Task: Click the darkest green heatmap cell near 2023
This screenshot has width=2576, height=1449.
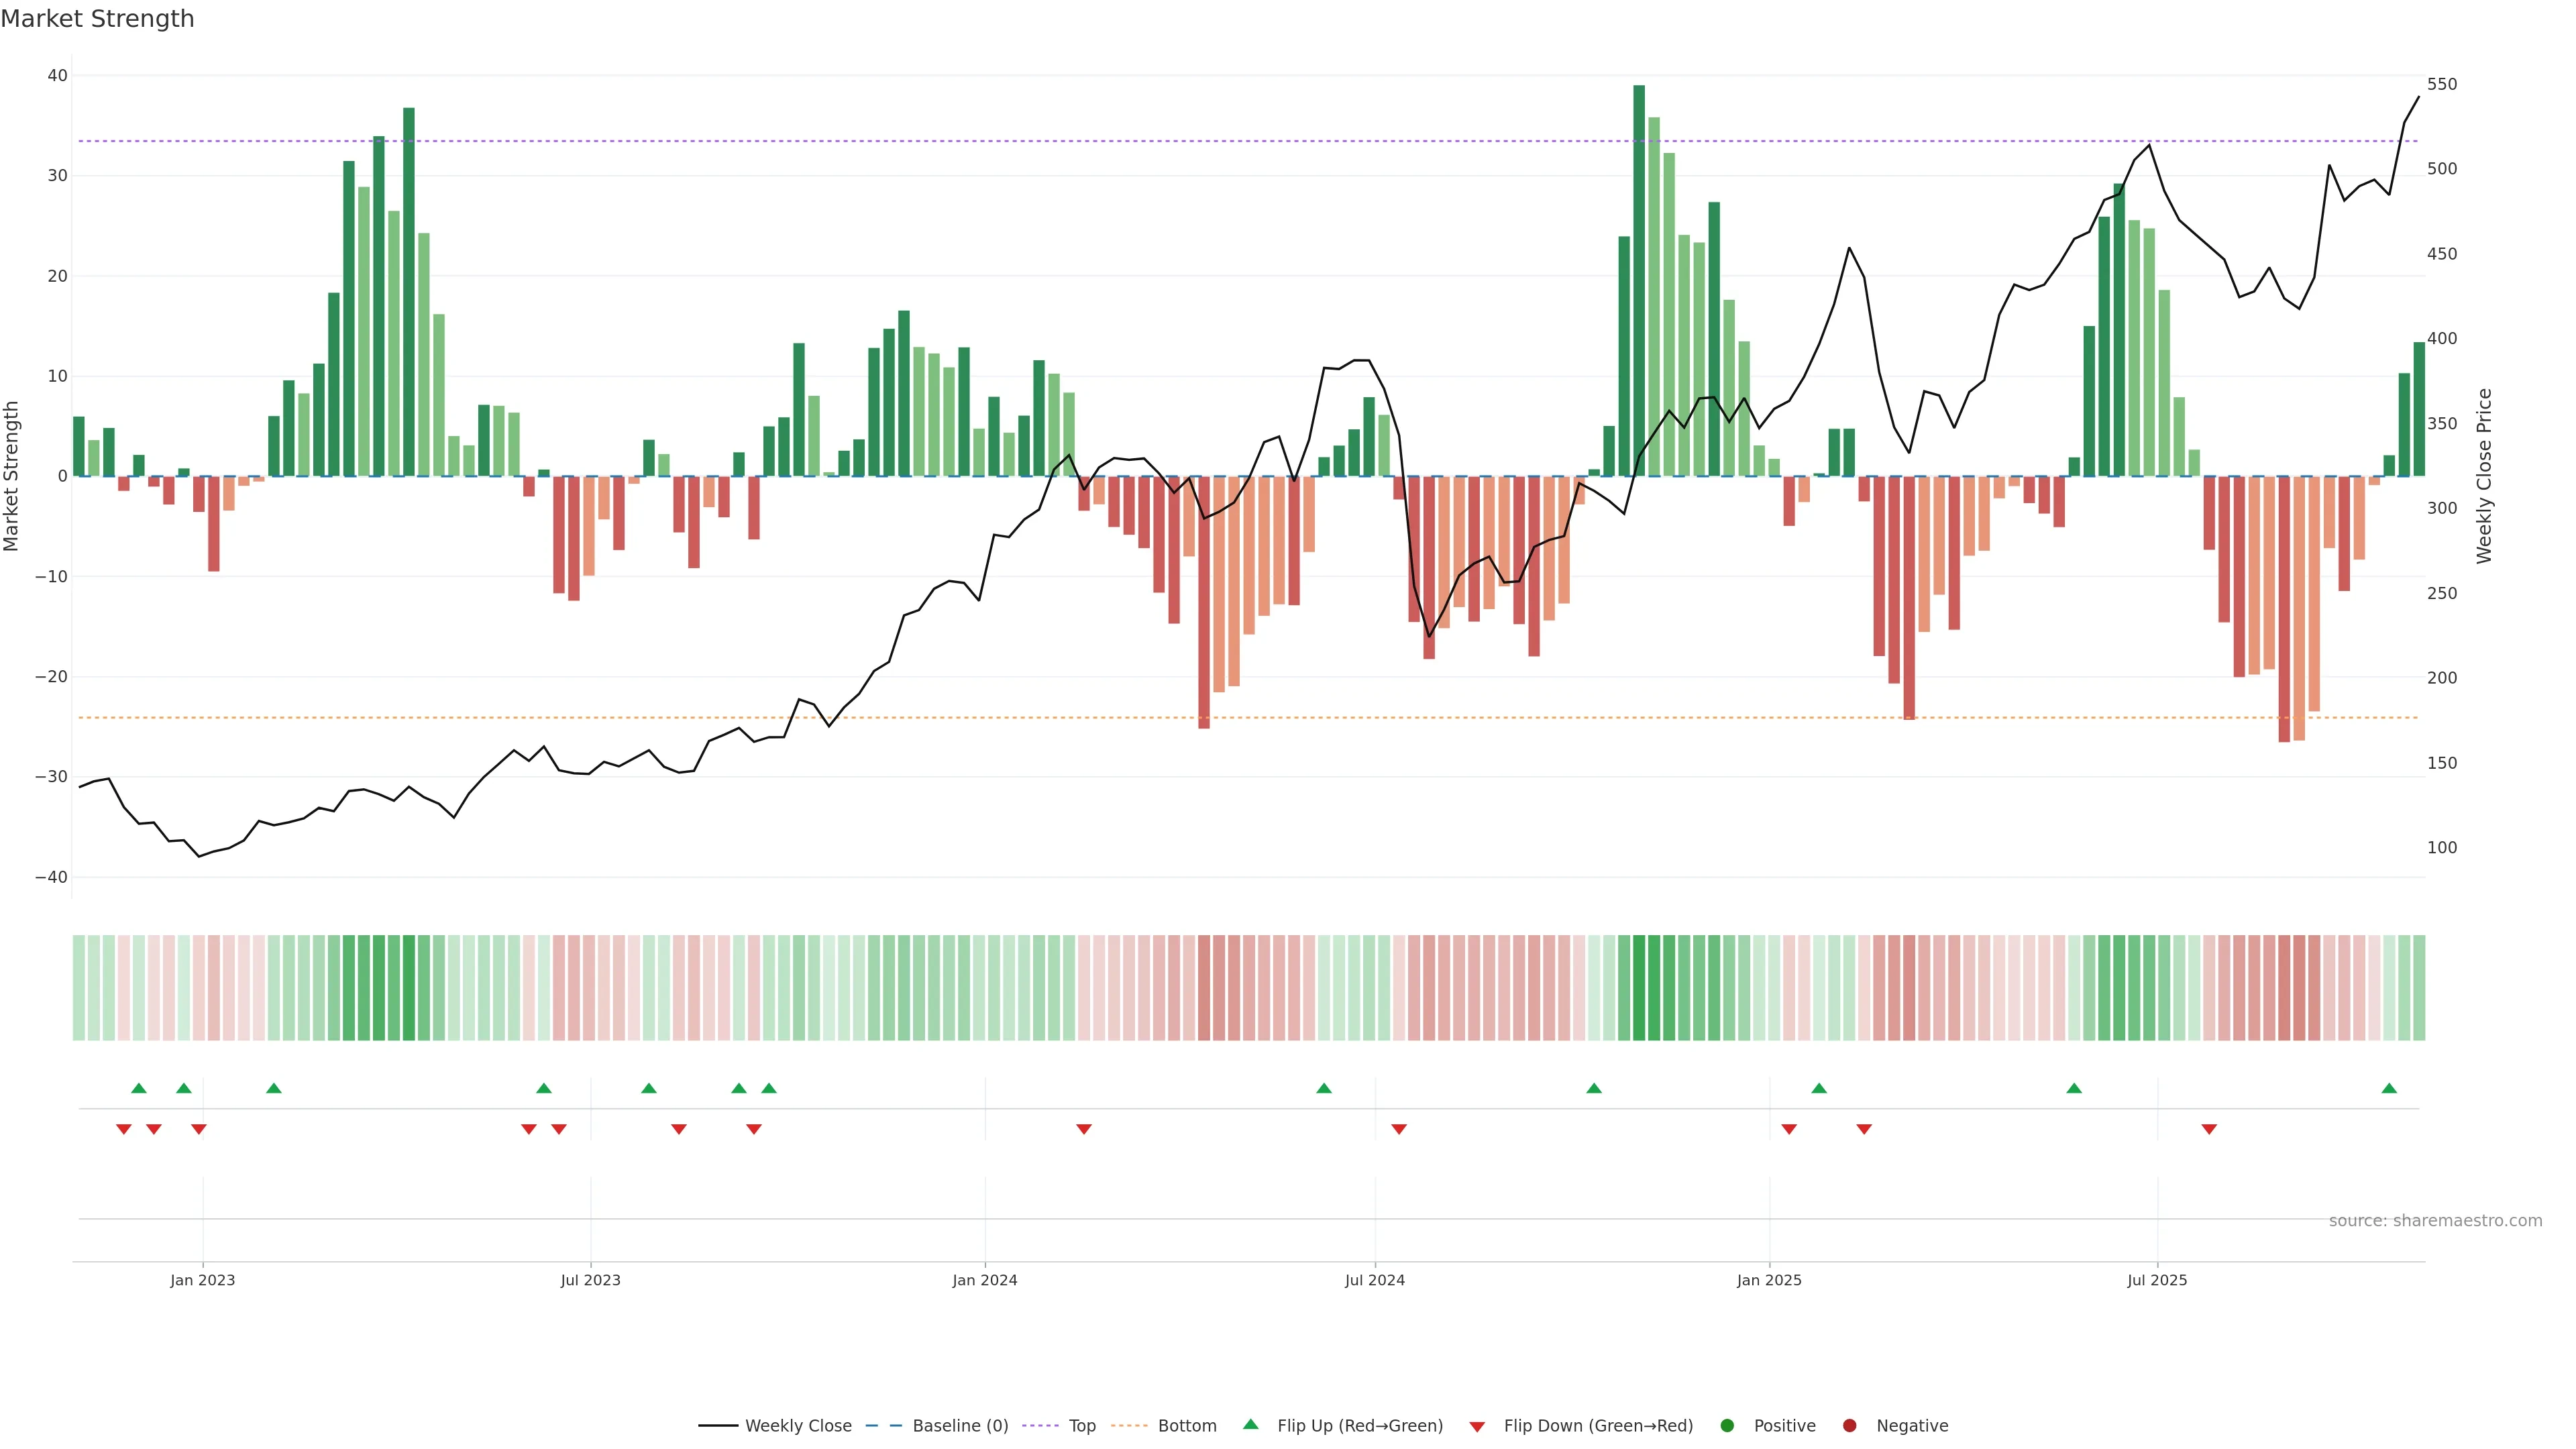Action: click(408, 987)
